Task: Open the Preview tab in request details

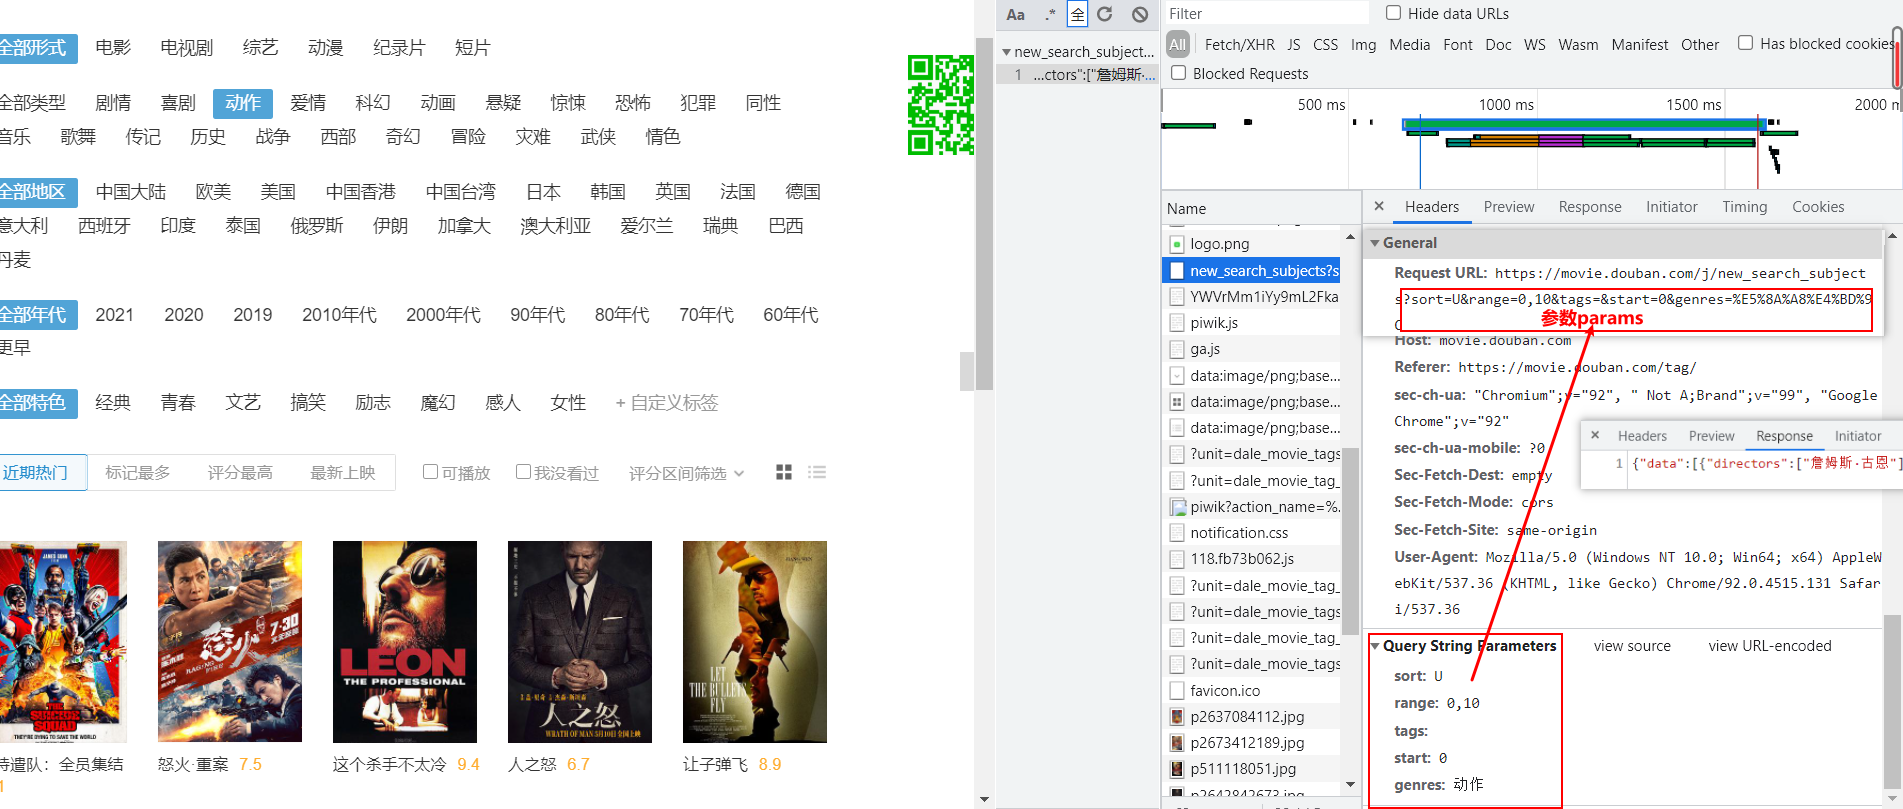Action: 1508,207
